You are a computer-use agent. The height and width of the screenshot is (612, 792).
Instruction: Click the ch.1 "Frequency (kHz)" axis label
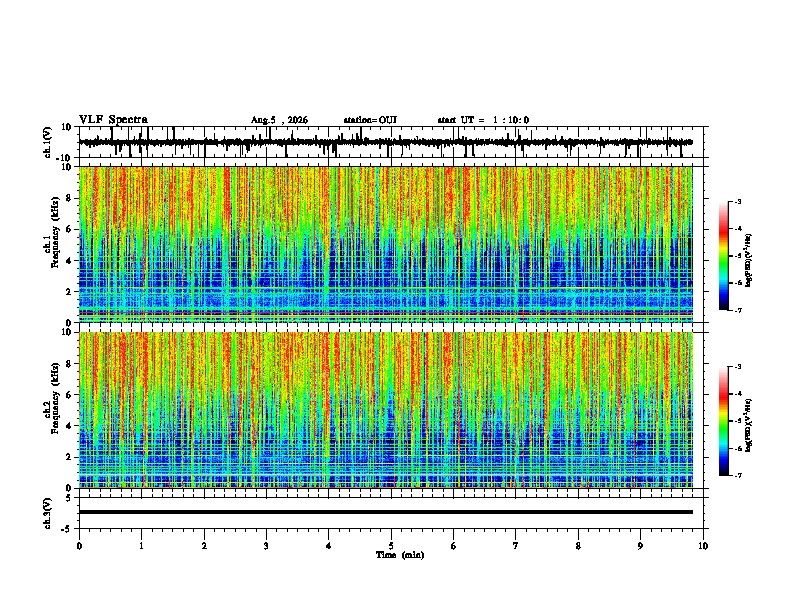click(x=56, y=233)
